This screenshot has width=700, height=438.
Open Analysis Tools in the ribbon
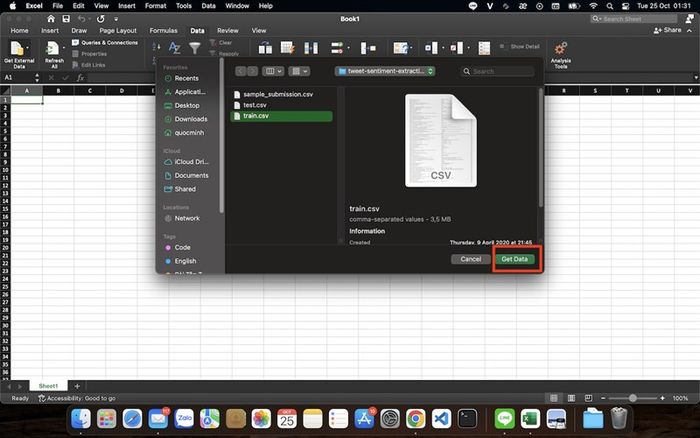click(x=561, y=54)
